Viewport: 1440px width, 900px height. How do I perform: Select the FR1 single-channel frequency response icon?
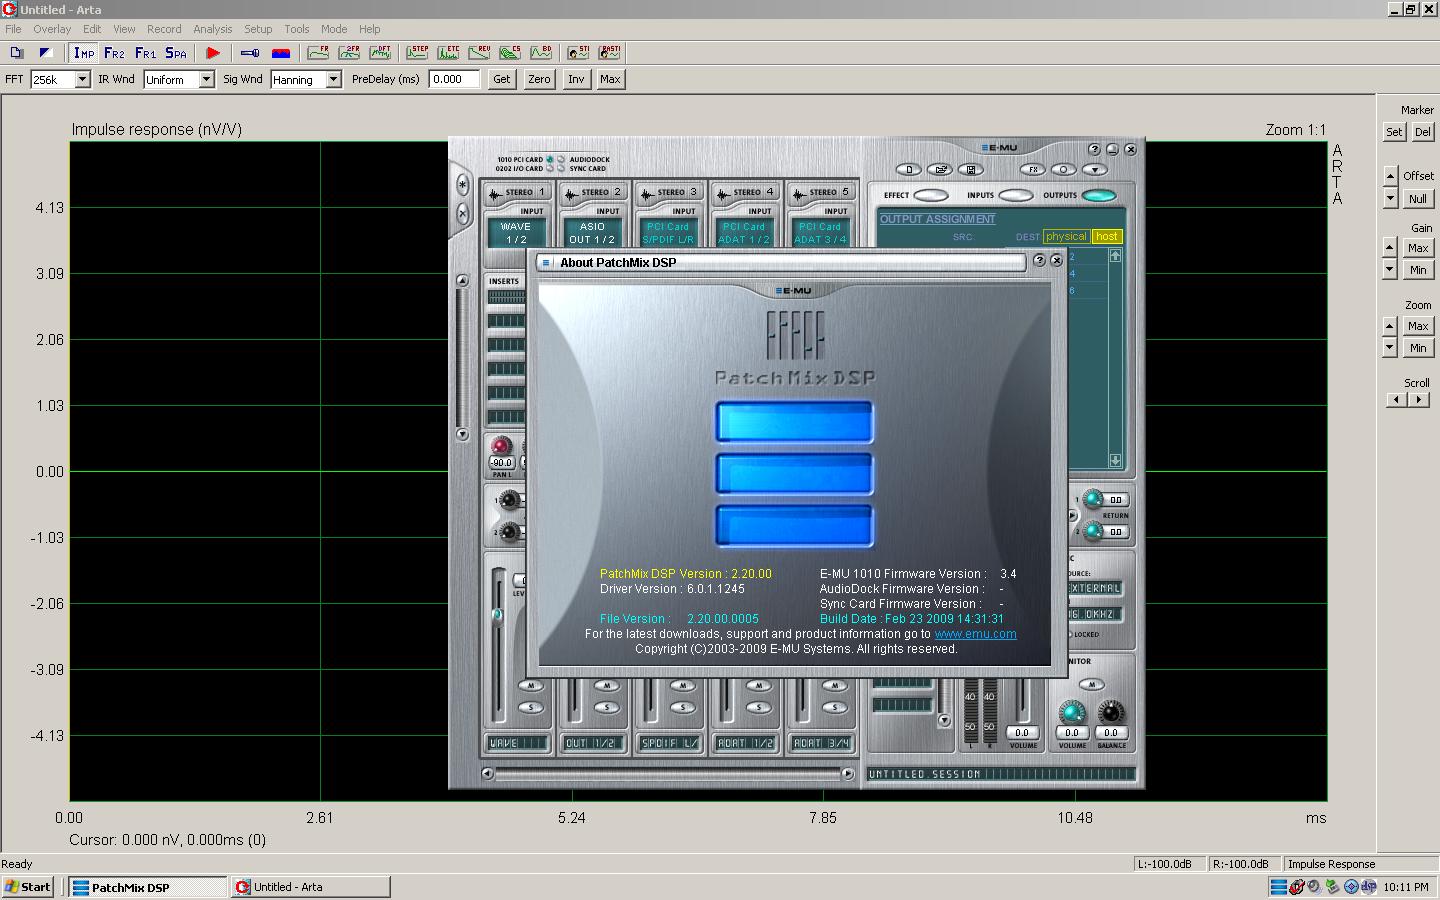click(145, 53)
